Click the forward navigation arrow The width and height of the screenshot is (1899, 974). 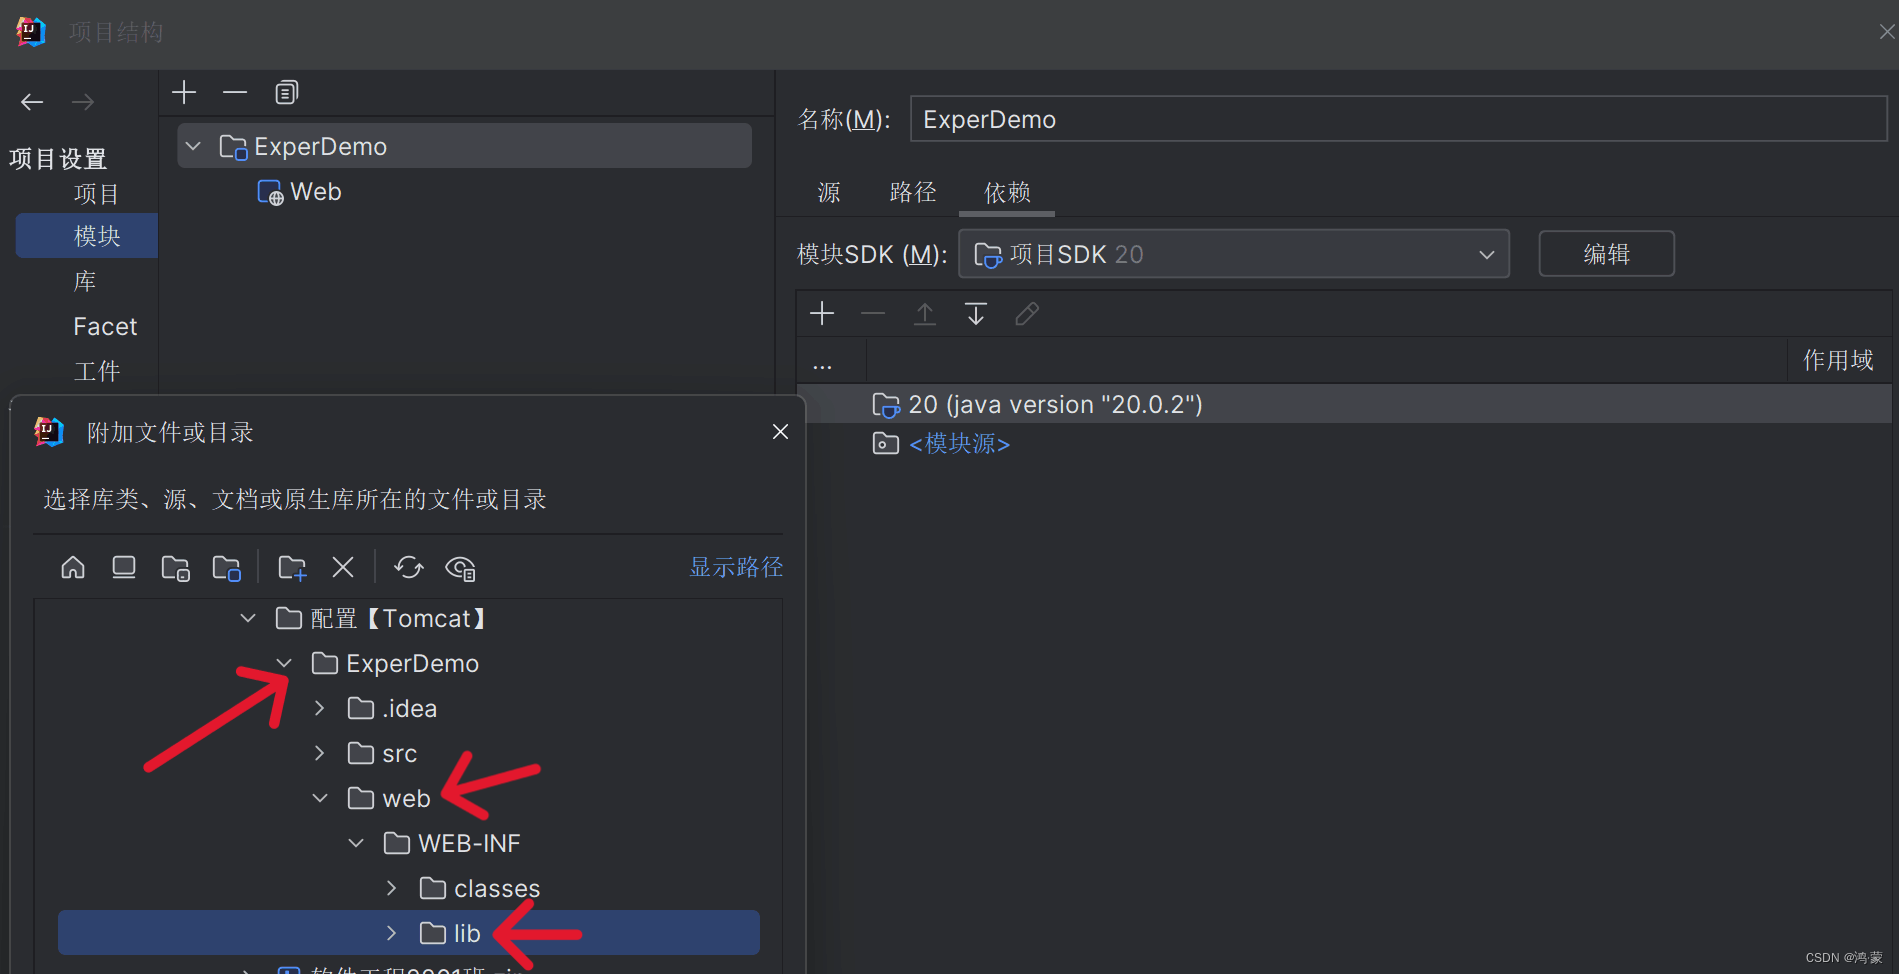click(83, 102)
